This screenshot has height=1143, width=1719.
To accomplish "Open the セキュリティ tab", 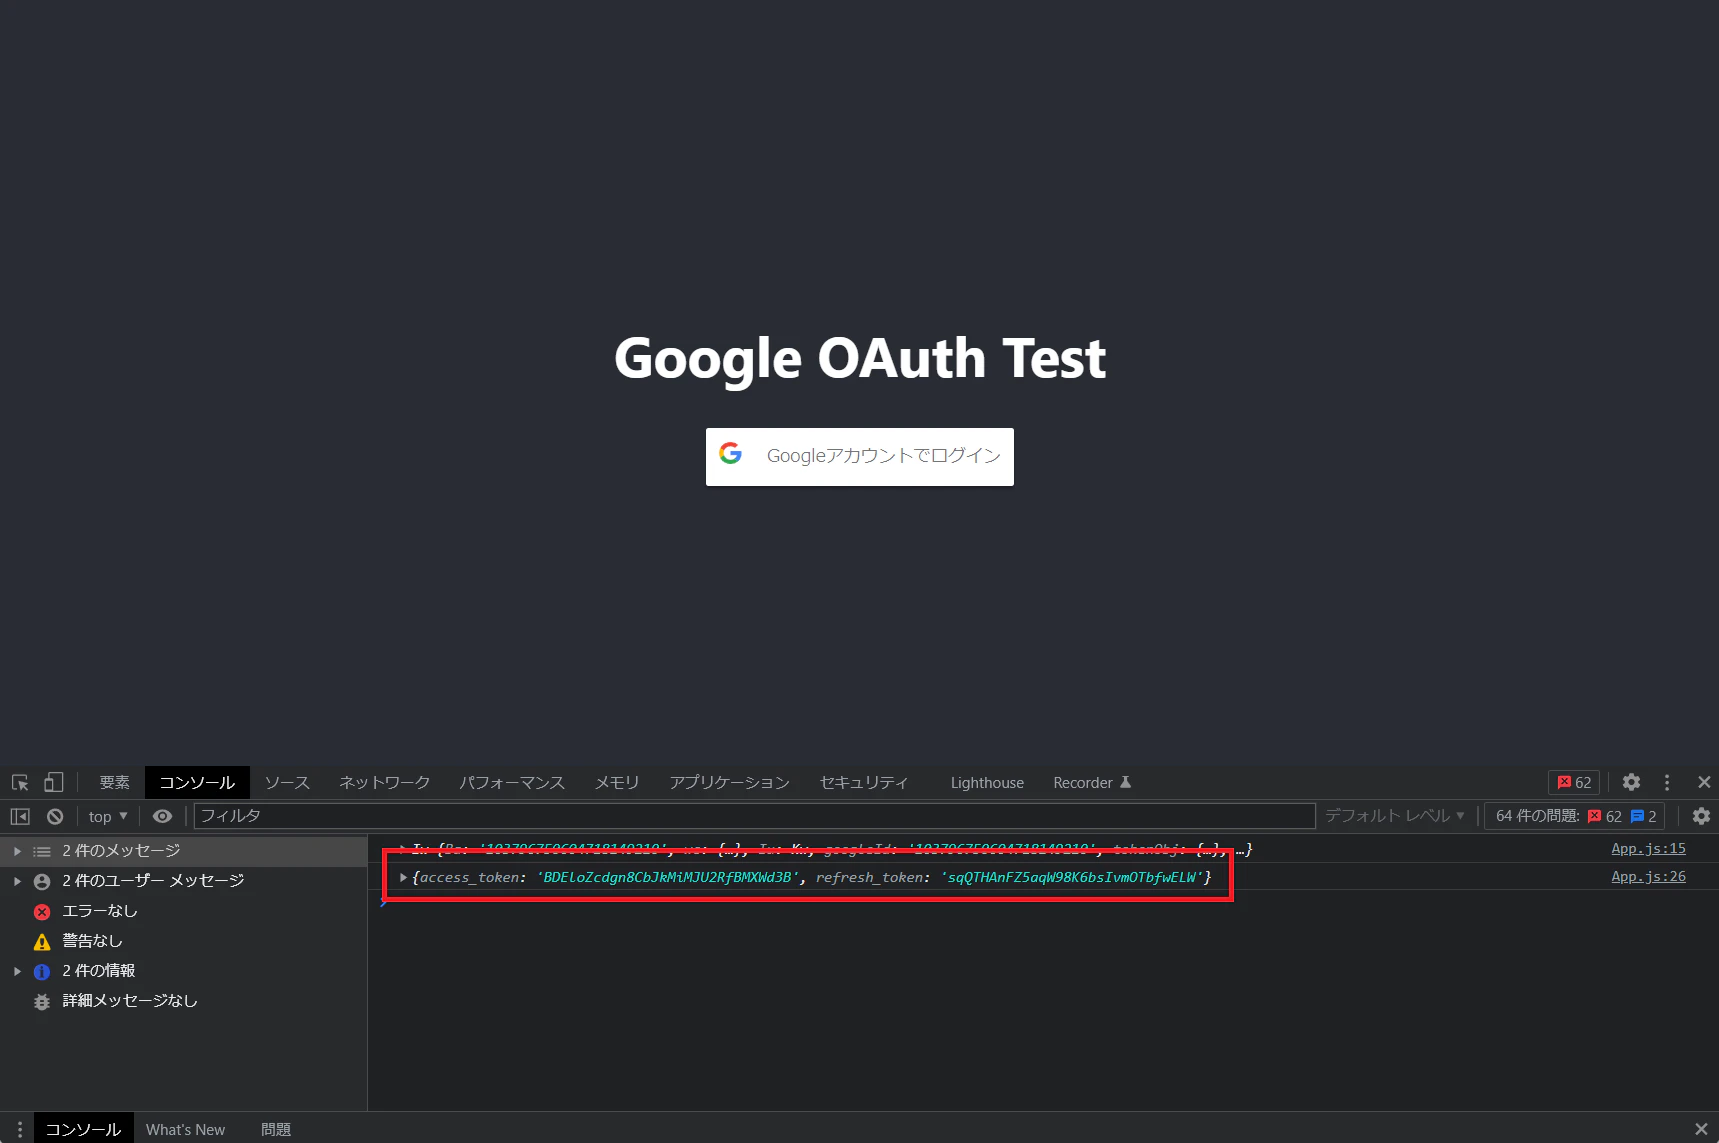I will coord(864,782).
